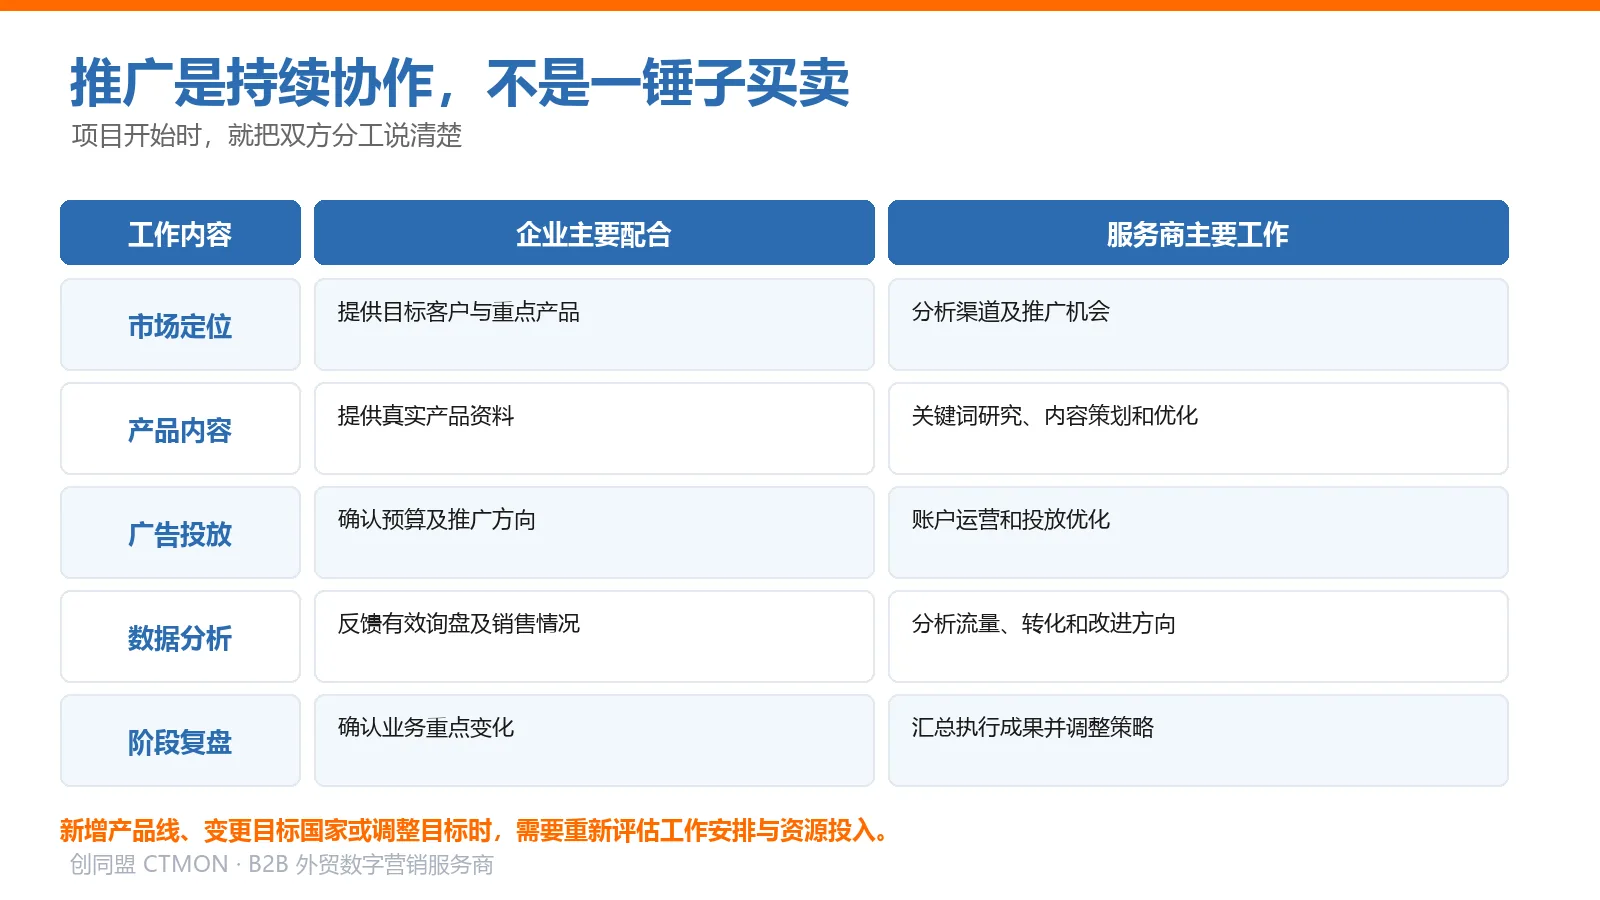Select the 阶段复盘 row label

180,741
